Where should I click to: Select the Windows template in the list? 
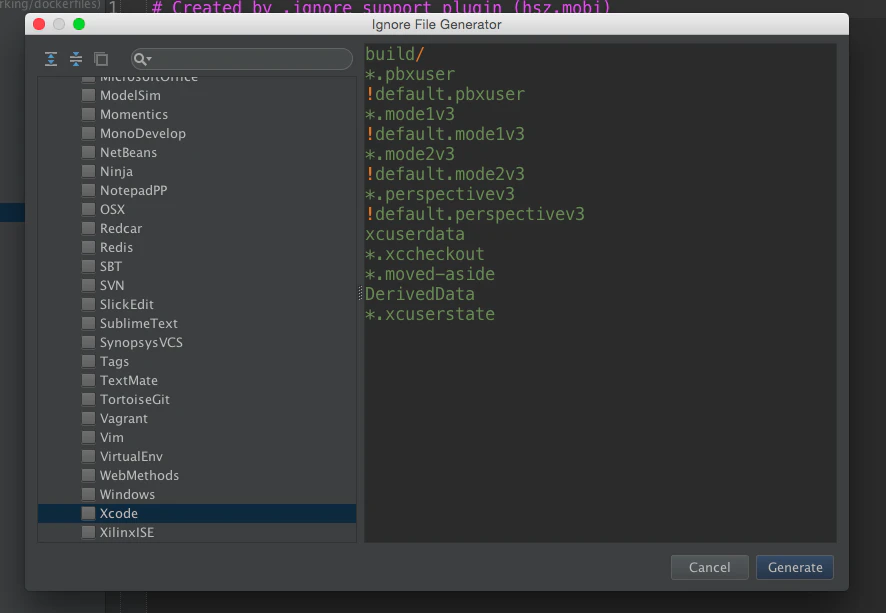pos(197,494)
